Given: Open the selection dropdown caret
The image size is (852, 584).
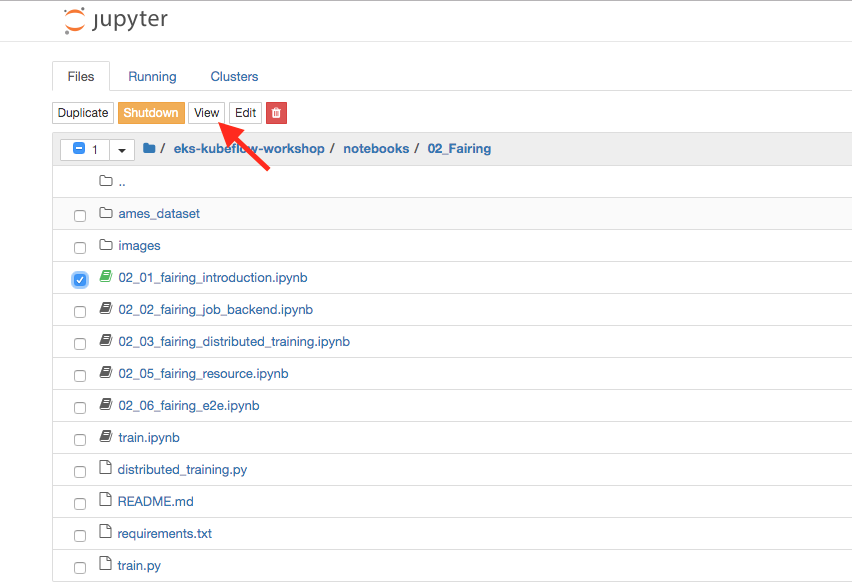Looking at the screenshot, I should pos(122,150).
